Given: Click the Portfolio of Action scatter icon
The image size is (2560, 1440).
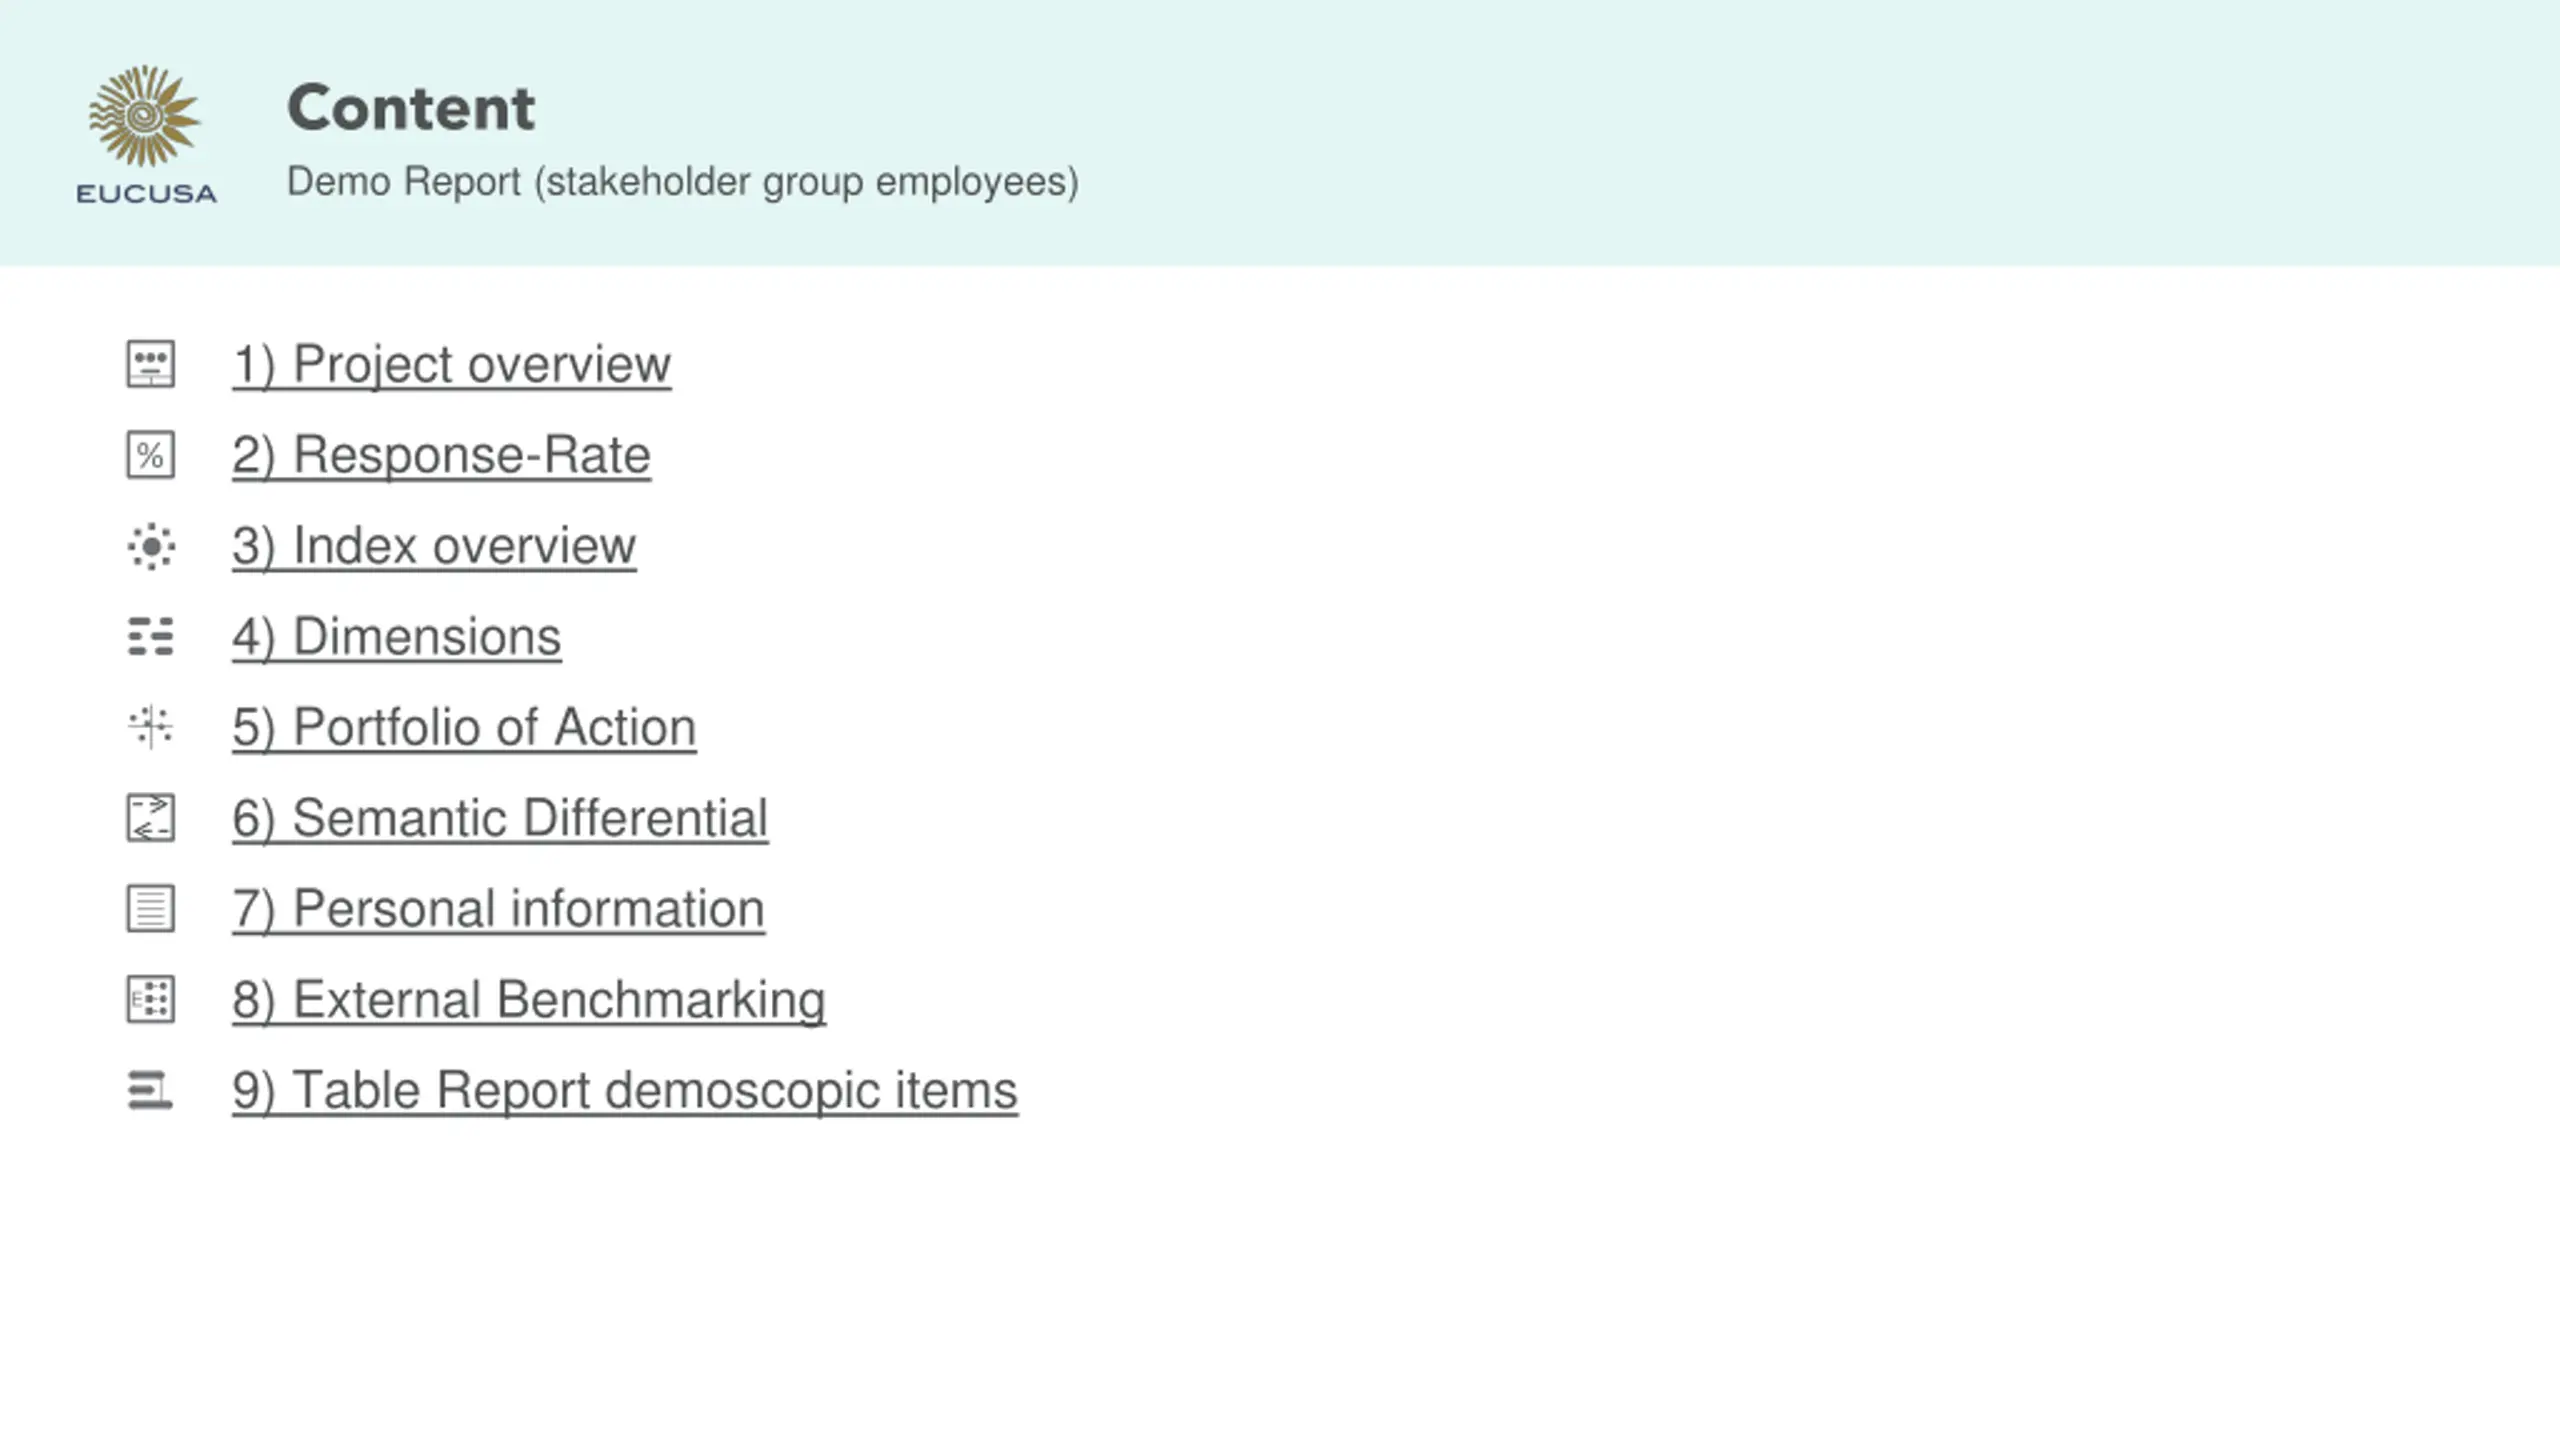Looking at the screenshot, I should (x=150, y=727).
